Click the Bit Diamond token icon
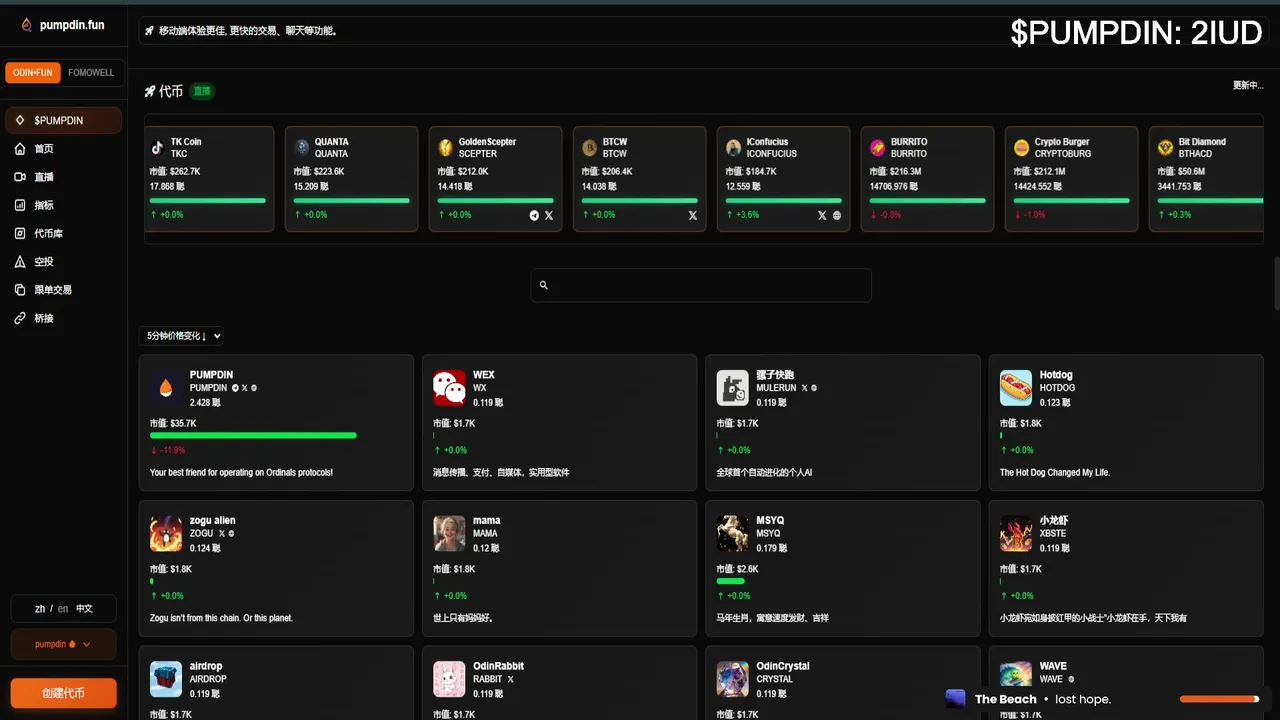This screenshot has height=720, width=1280. point(1165,147)
